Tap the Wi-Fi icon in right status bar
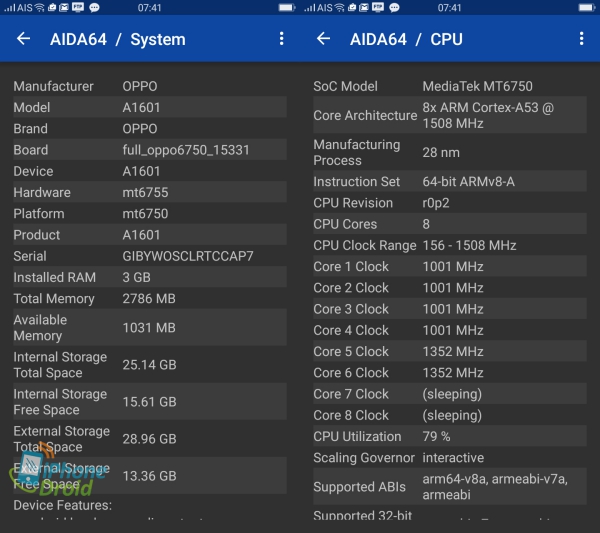The image size is (600, 533). pyautogui.click(x=340, y=8)
